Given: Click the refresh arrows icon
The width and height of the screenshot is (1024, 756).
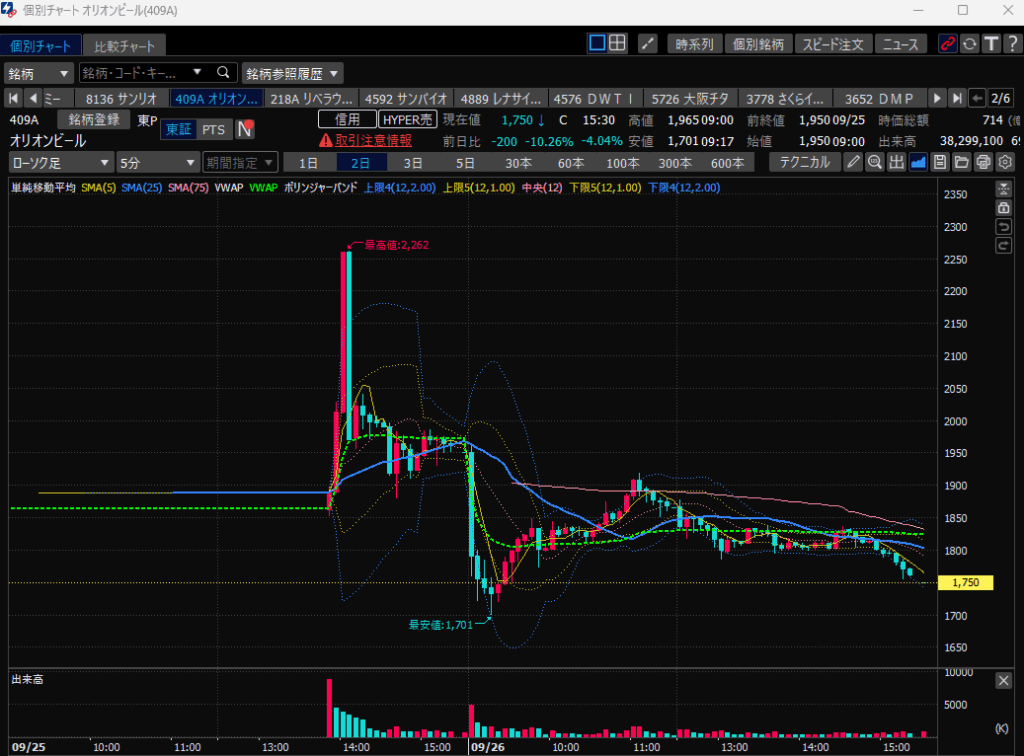Looking at the screenshot, I should (969, 44).
